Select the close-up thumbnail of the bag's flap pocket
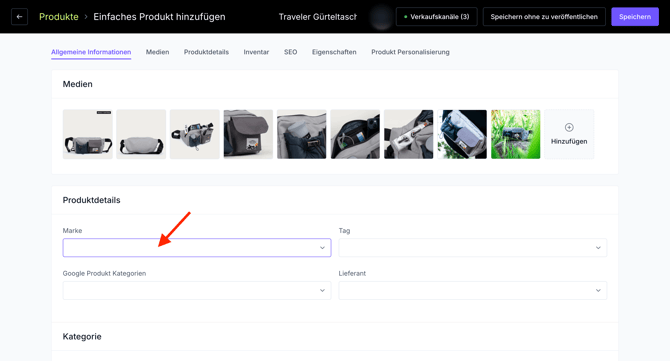Image resolution: width=670 pixels, height=361 pixels. coord(248,134)
